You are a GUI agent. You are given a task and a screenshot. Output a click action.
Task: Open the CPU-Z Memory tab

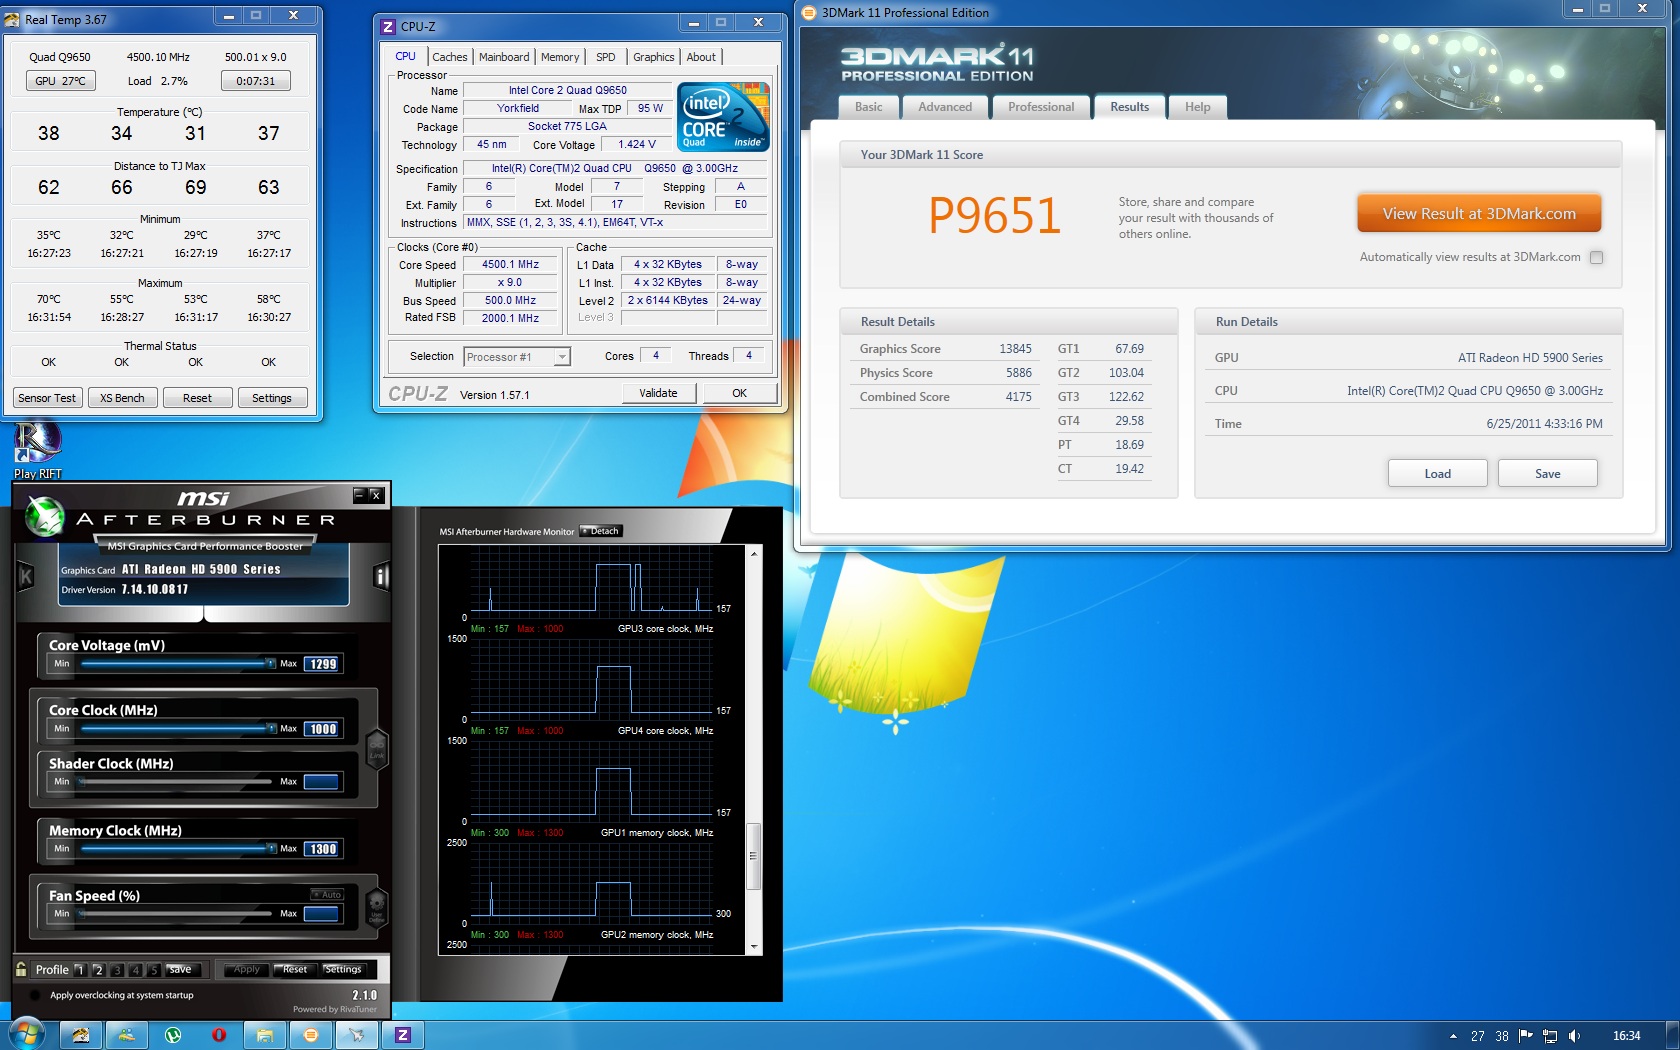point(560,57)
